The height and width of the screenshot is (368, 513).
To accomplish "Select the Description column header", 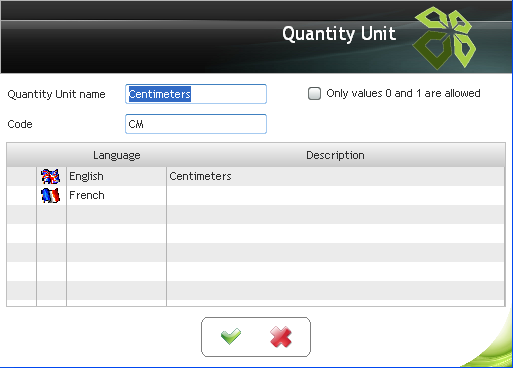I will 335,155.
